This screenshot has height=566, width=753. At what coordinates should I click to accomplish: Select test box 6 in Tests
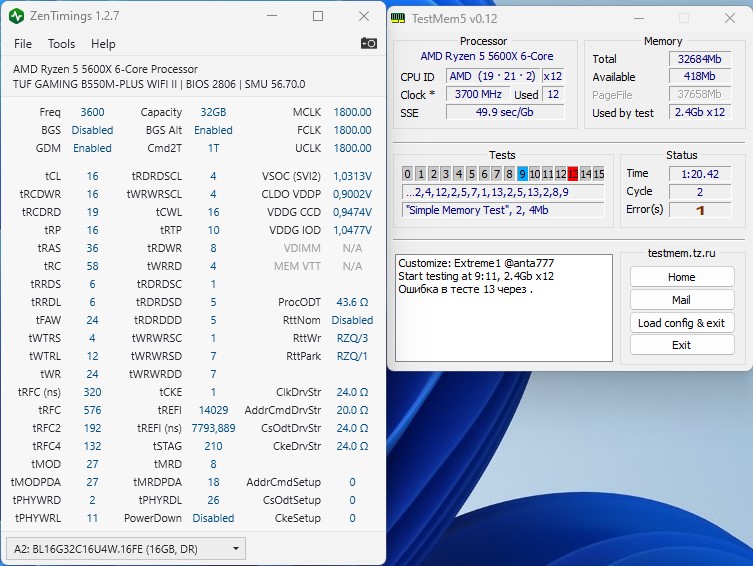click(x=484, y=174)
